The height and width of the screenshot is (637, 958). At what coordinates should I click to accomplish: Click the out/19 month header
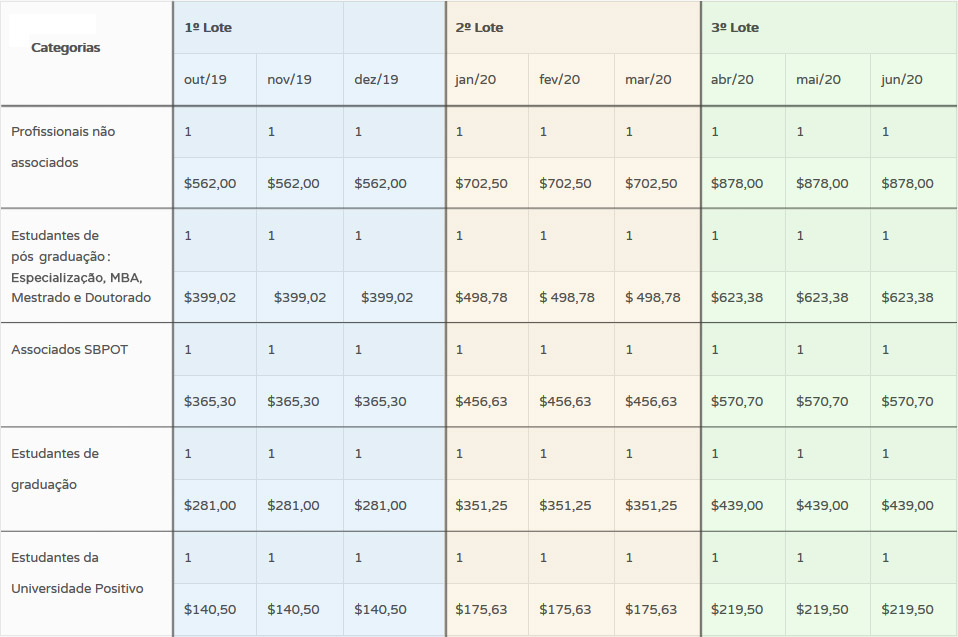pos(205,79)
